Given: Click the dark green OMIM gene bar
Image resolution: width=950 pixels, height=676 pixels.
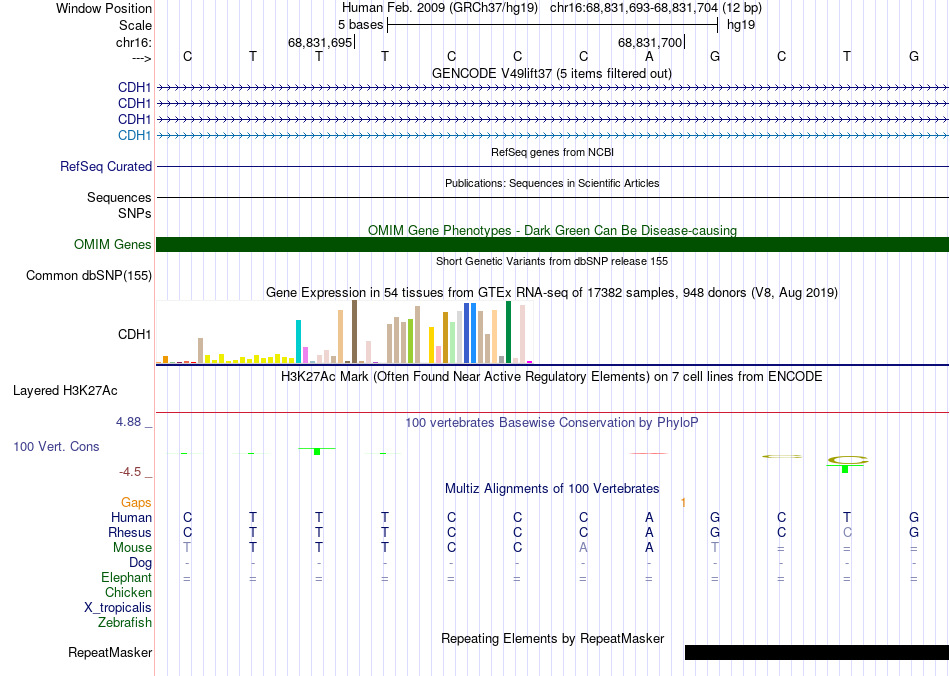Looking at the screenshot, I should coord(552,245).
